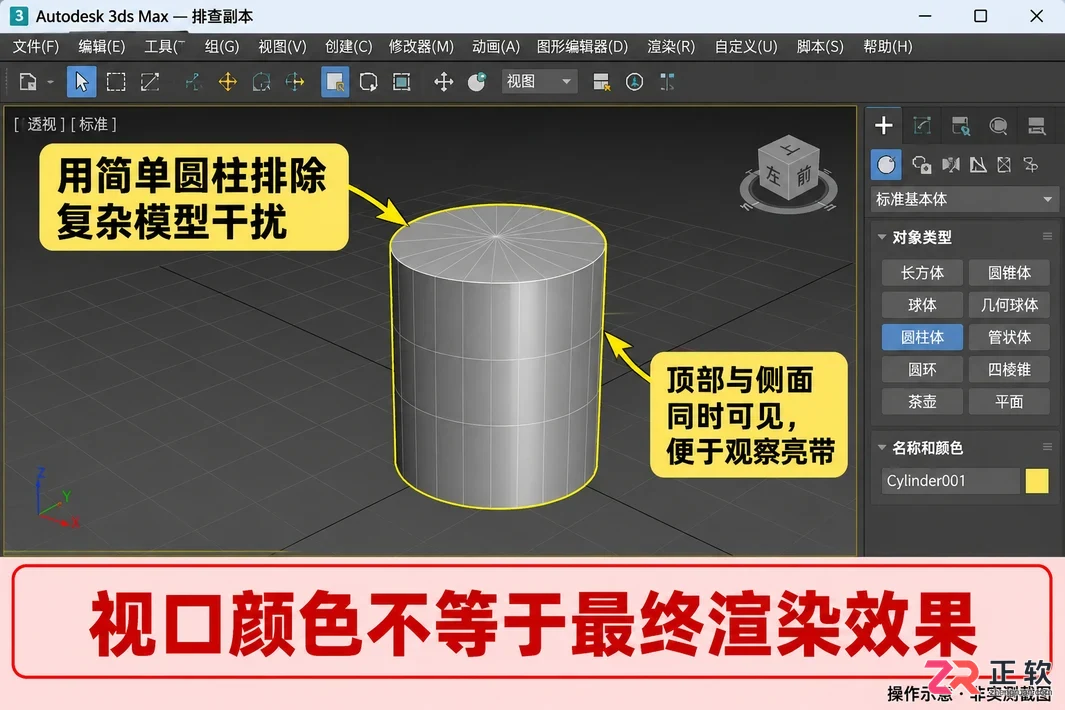Screen dimensions: 1065x710
Task: Open the 动画(A) menu
Action: click(x=496, y=46)
